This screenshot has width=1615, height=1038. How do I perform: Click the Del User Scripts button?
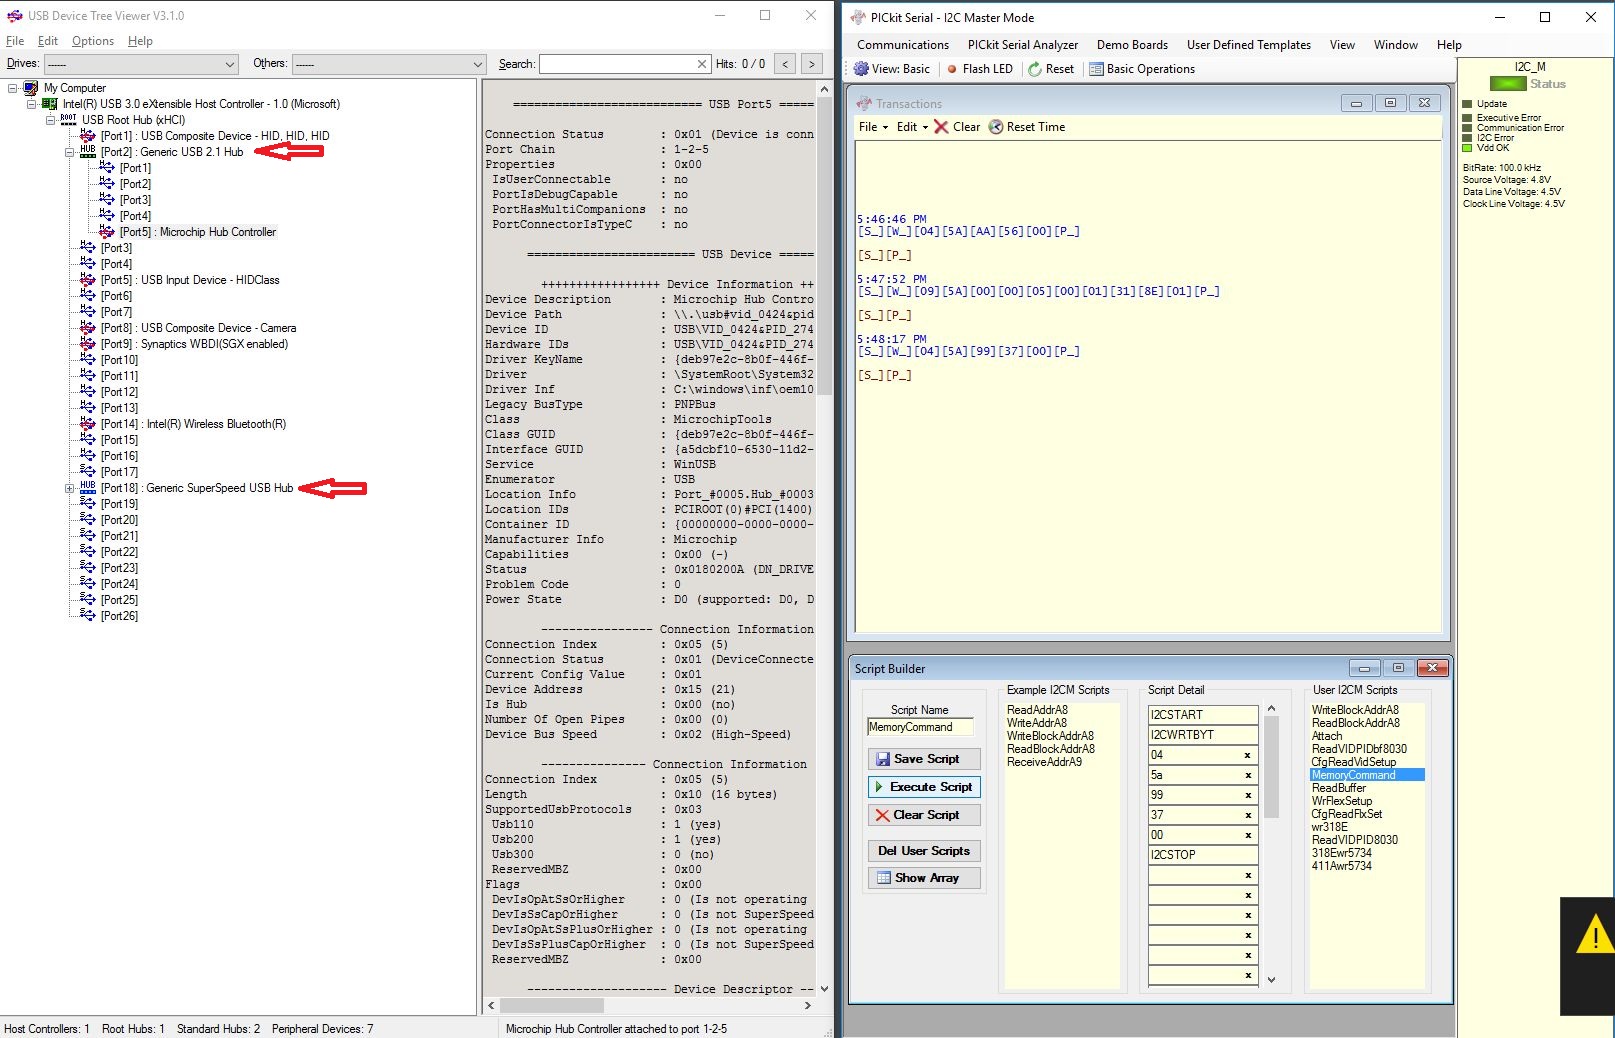(x=924, y=851)
